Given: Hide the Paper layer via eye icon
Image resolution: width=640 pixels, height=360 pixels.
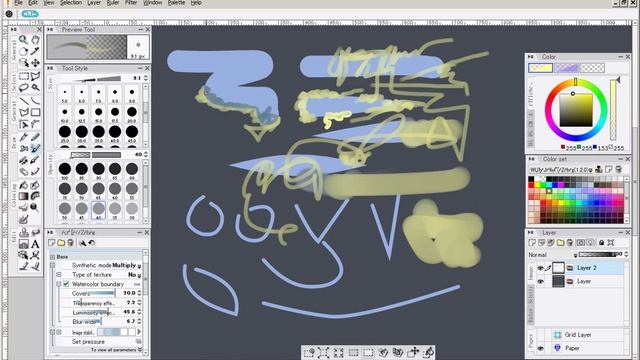Looking at the screenshot, I should tap(540, 348).
